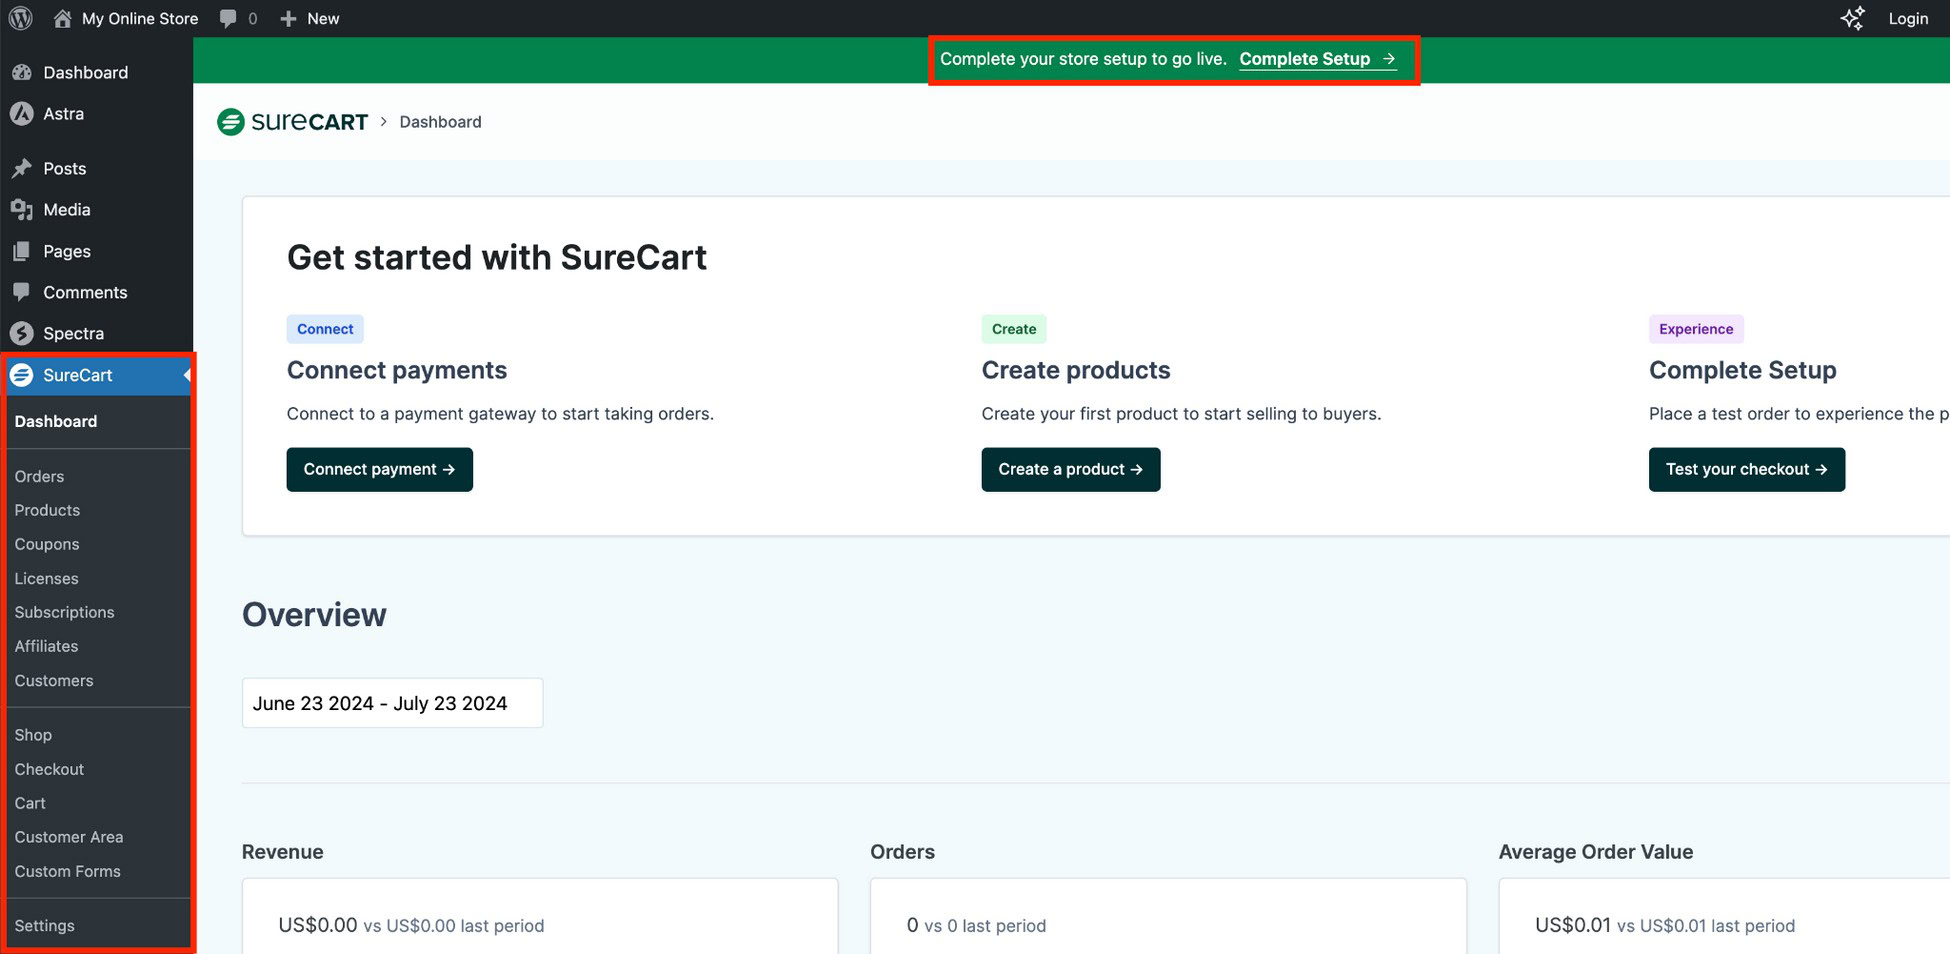1950x954 pixels.
Task: Click the Revenue US$0.00 value
Action: [x=318, y=925]
